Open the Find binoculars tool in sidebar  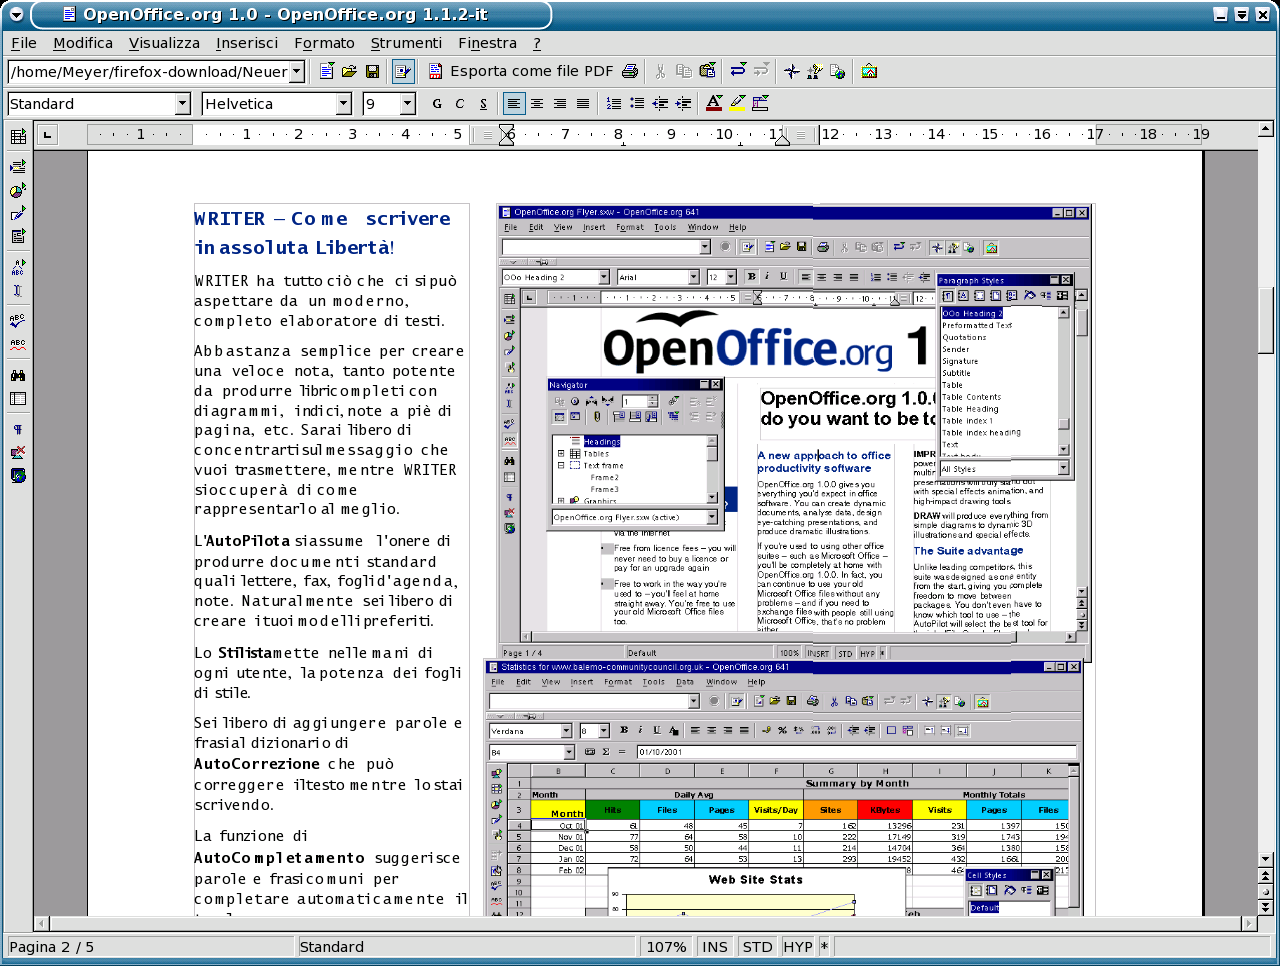click(x=18, y=376)
